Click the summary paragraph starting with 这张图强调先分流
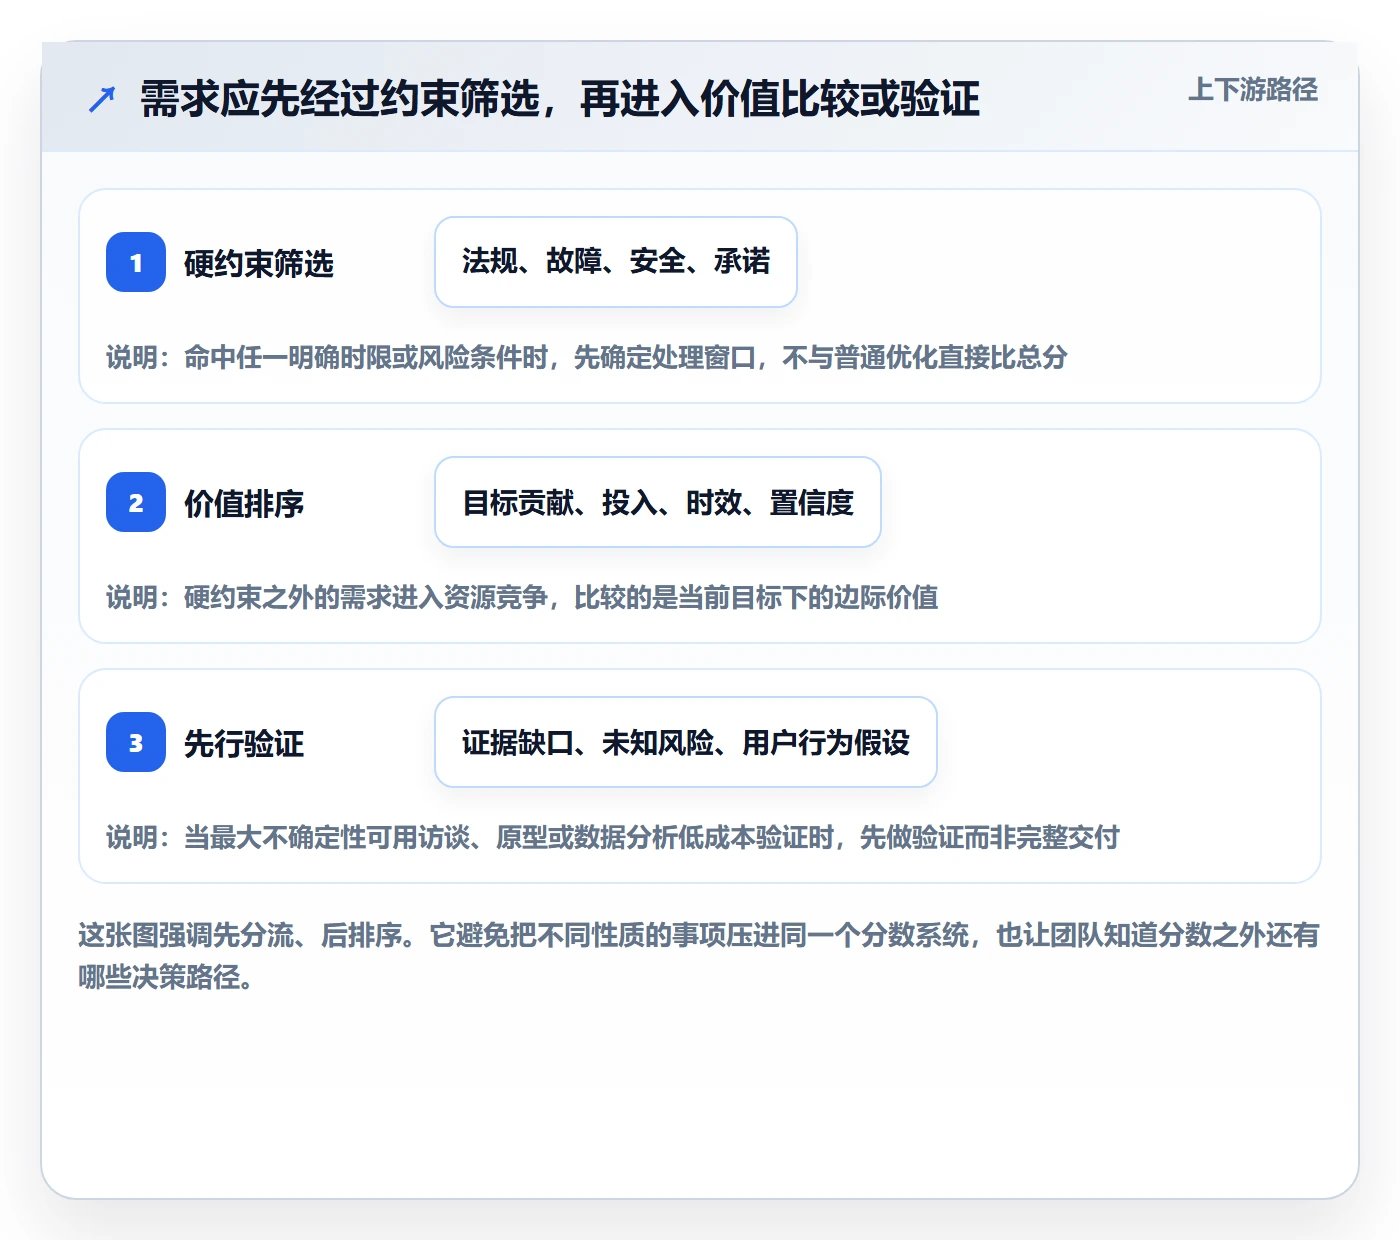1400x1240 pixels. point(699,956)
